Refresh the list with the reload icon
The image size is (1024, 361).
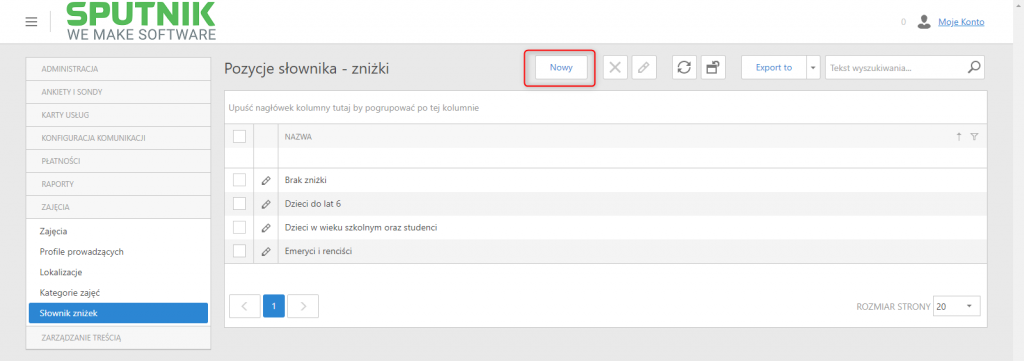(684, 67)
